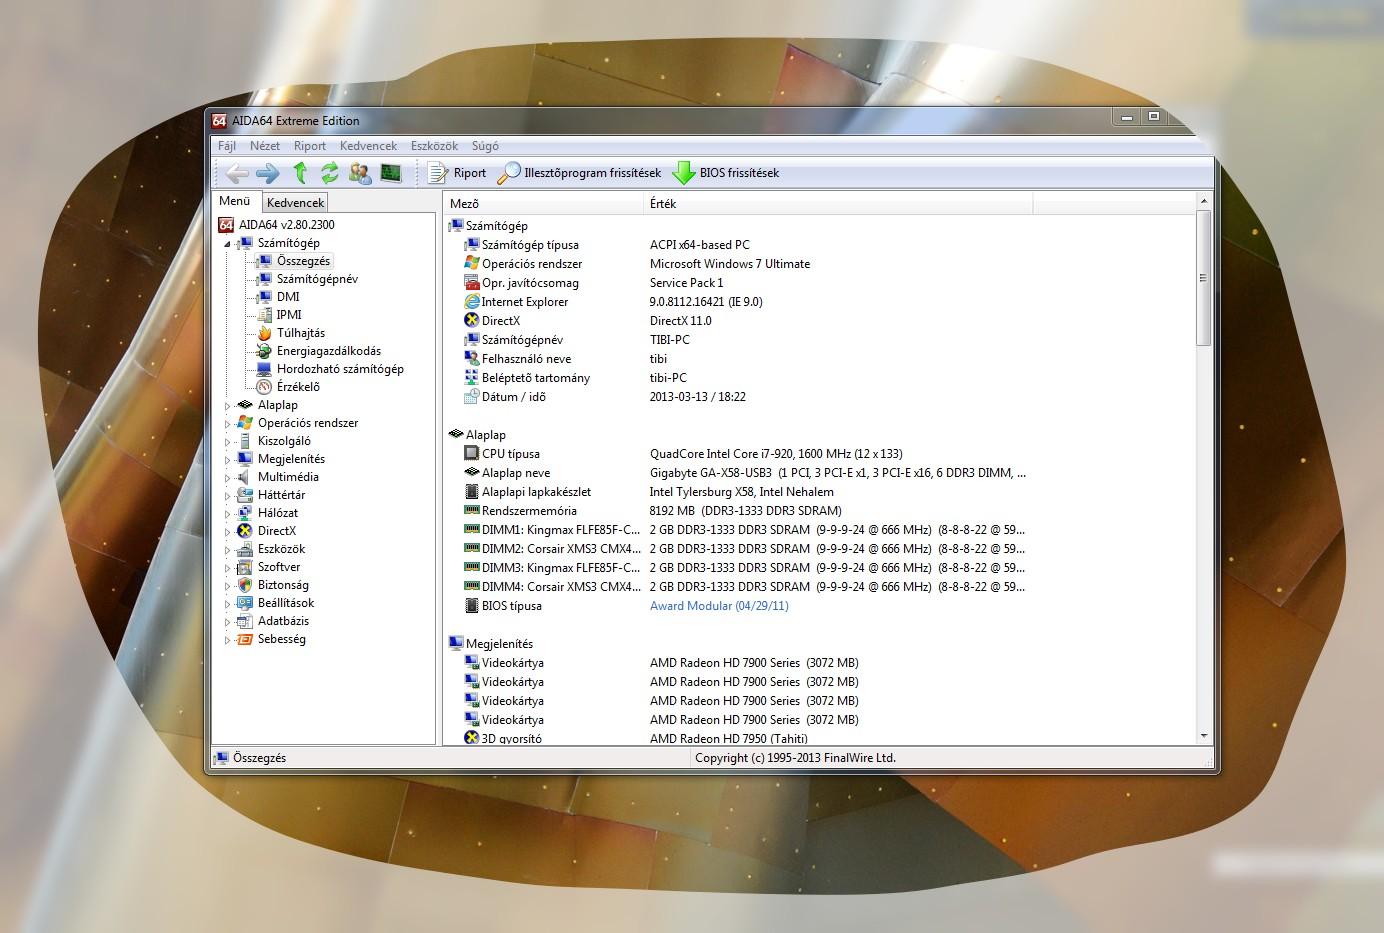This screenshot has width=1384, height=933.
Task: Click the Sebesség benchmark icon
Action: [245, 639]
